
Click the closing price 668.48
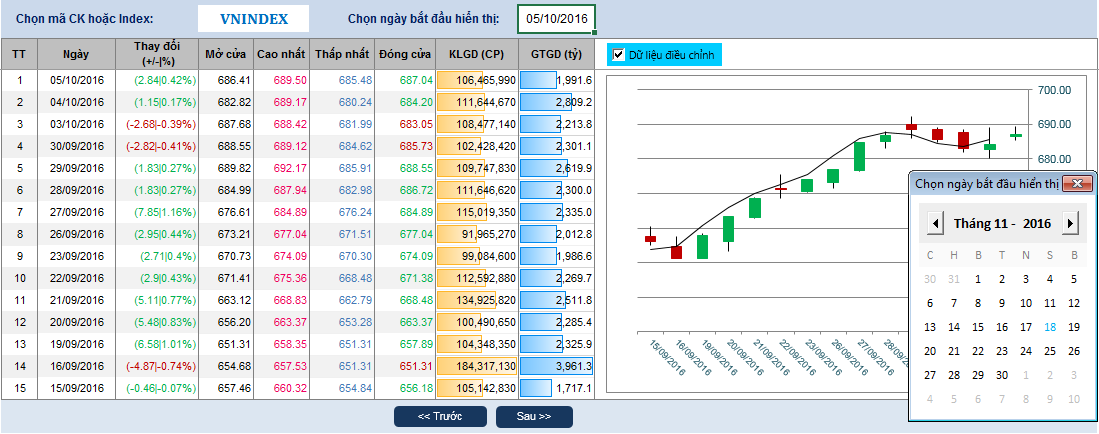[x=416, y=300]
